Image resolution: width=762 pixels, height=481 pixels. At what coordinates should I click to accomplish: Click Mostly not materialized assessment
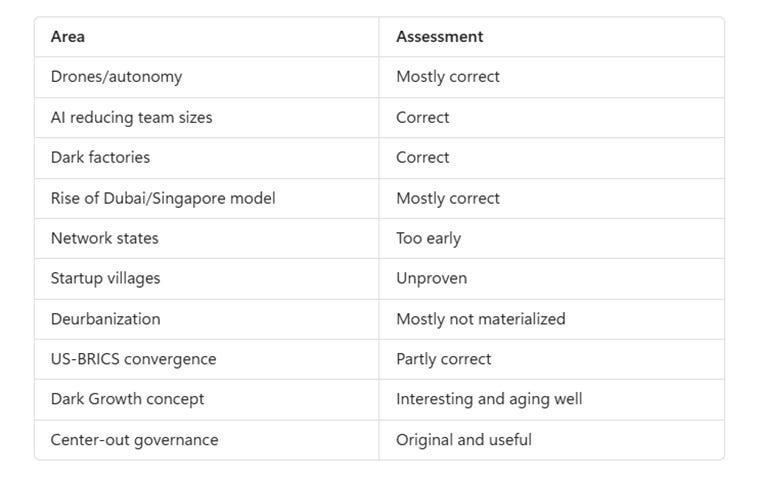tap(481, 319)
